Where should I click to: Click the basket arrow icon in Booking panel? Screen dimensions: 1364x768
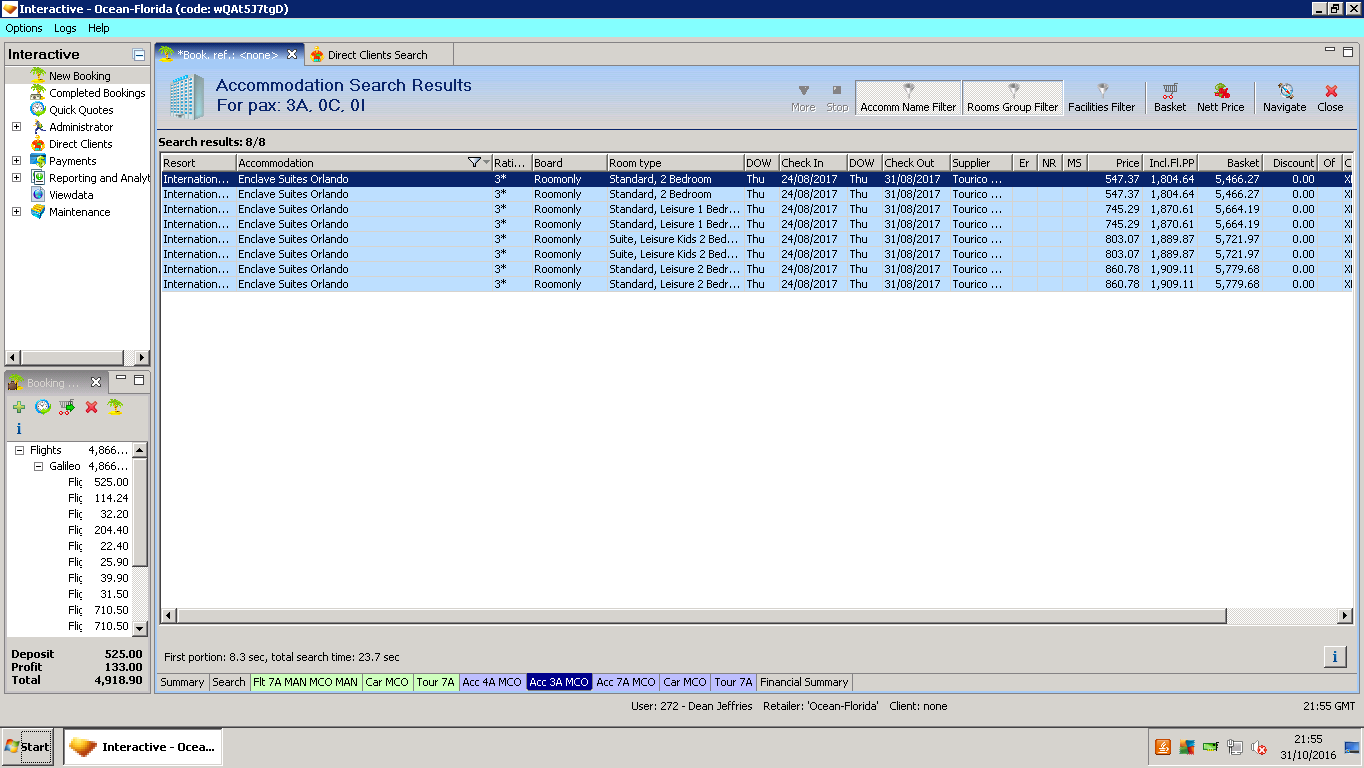coord(67,407)
